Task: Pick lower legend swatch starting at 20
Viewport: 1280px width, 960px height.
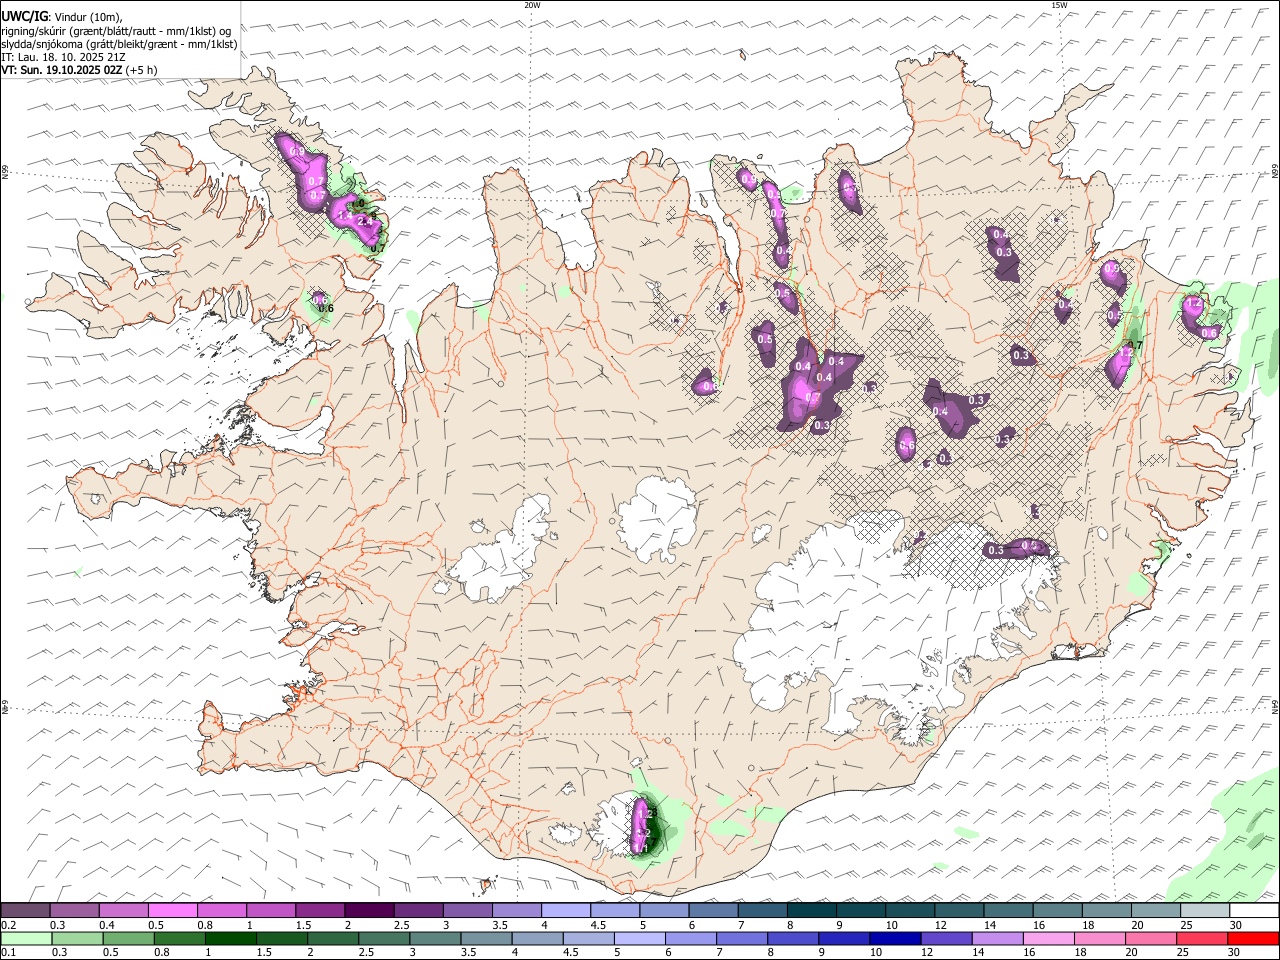Action: pyautogui.click(x=1150, y=938)
